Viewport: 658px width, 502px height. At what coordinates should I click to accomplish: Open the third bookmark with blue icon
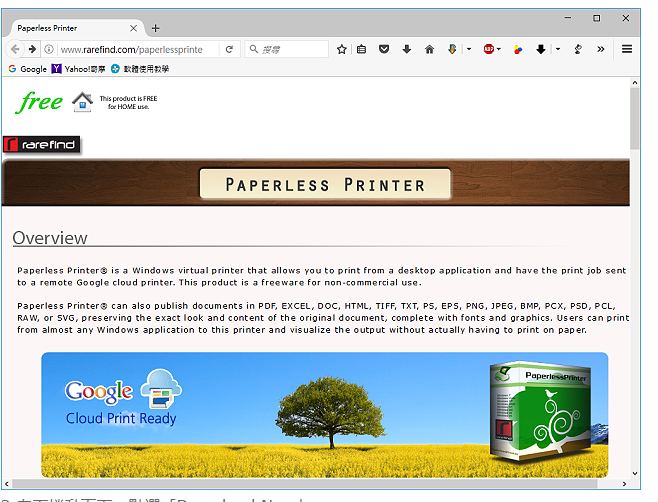tap(140, 69)
